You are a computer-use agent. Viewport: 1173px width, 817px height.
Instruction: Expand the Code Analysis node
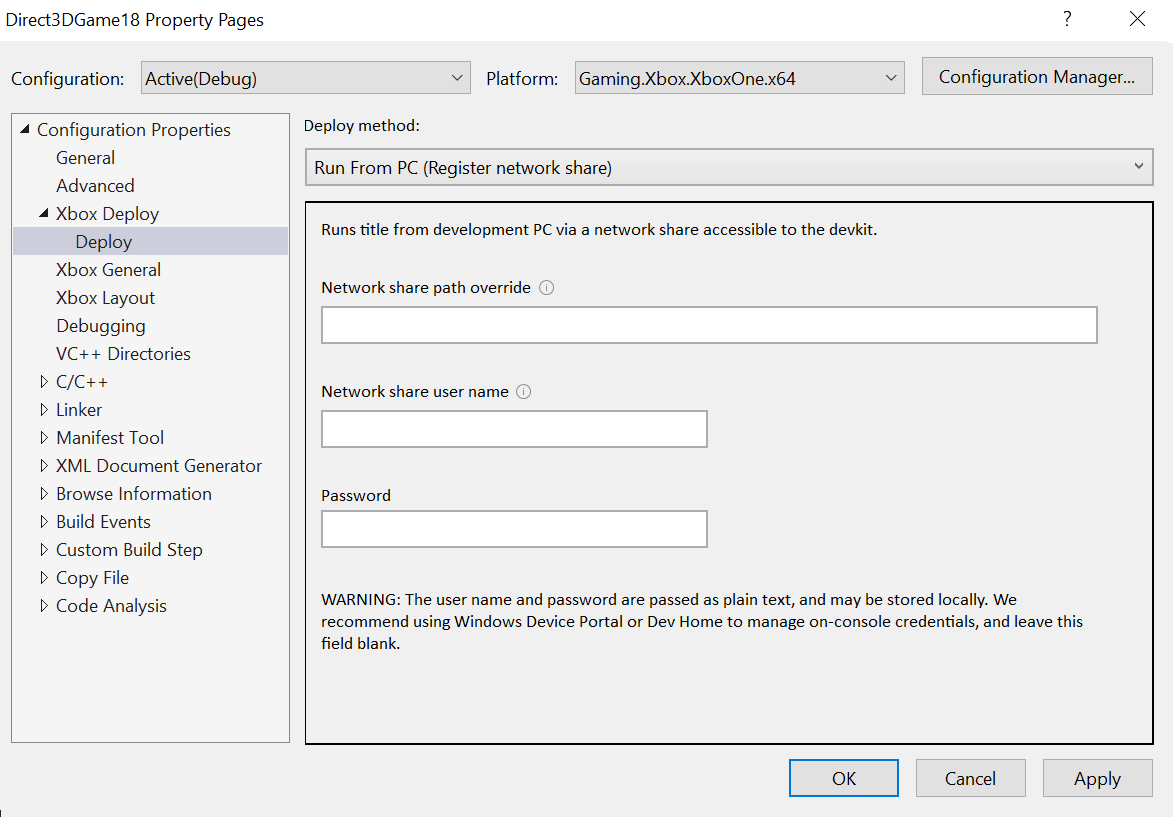point(44,606)
